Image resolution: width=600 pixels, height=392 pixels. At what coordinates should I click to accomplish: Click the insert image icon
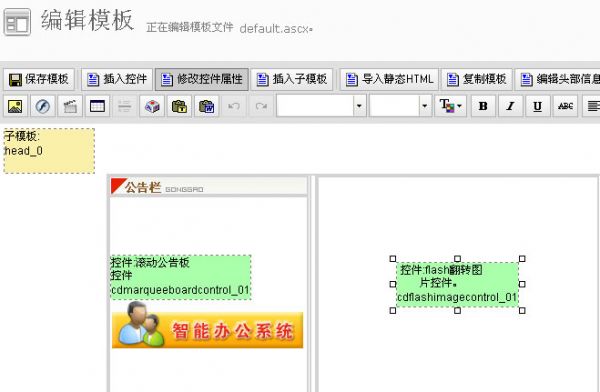click(15, 106)
